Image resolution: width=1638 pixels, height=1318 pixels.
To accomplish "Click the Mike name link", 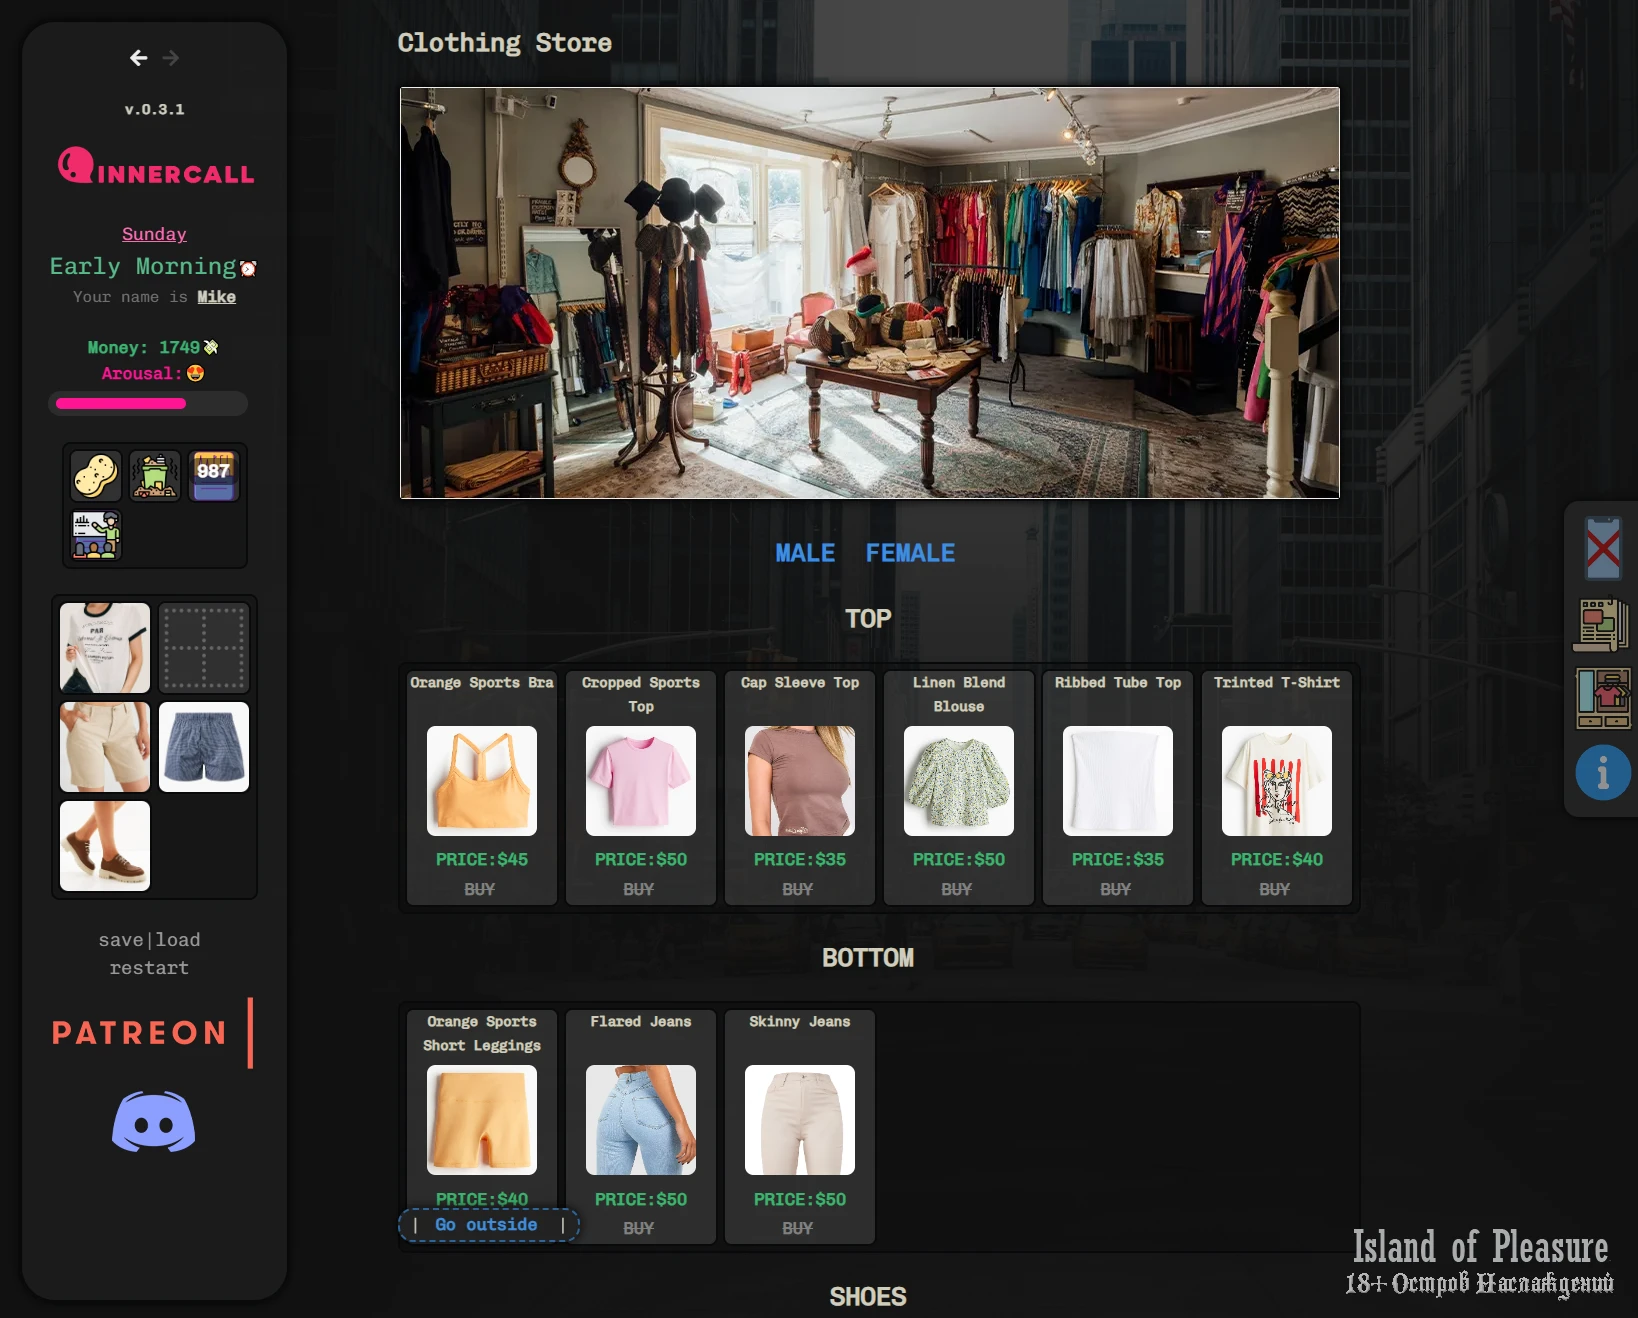I will coord(216,297).
